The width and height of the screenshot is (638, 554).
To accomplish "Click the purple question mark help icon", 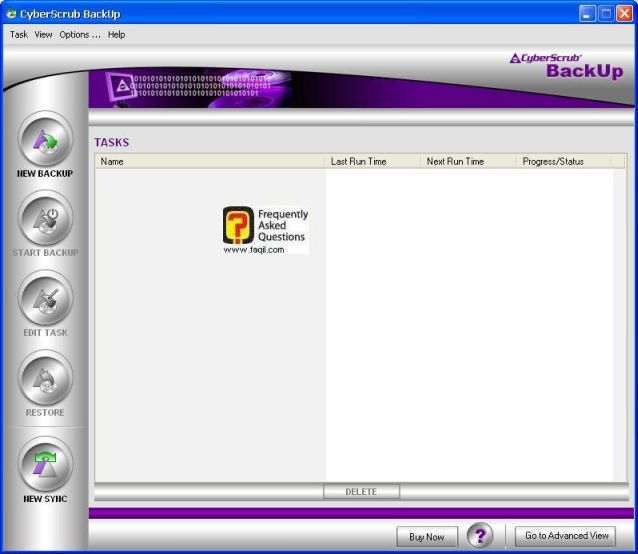I will click(x=480, y=536).
